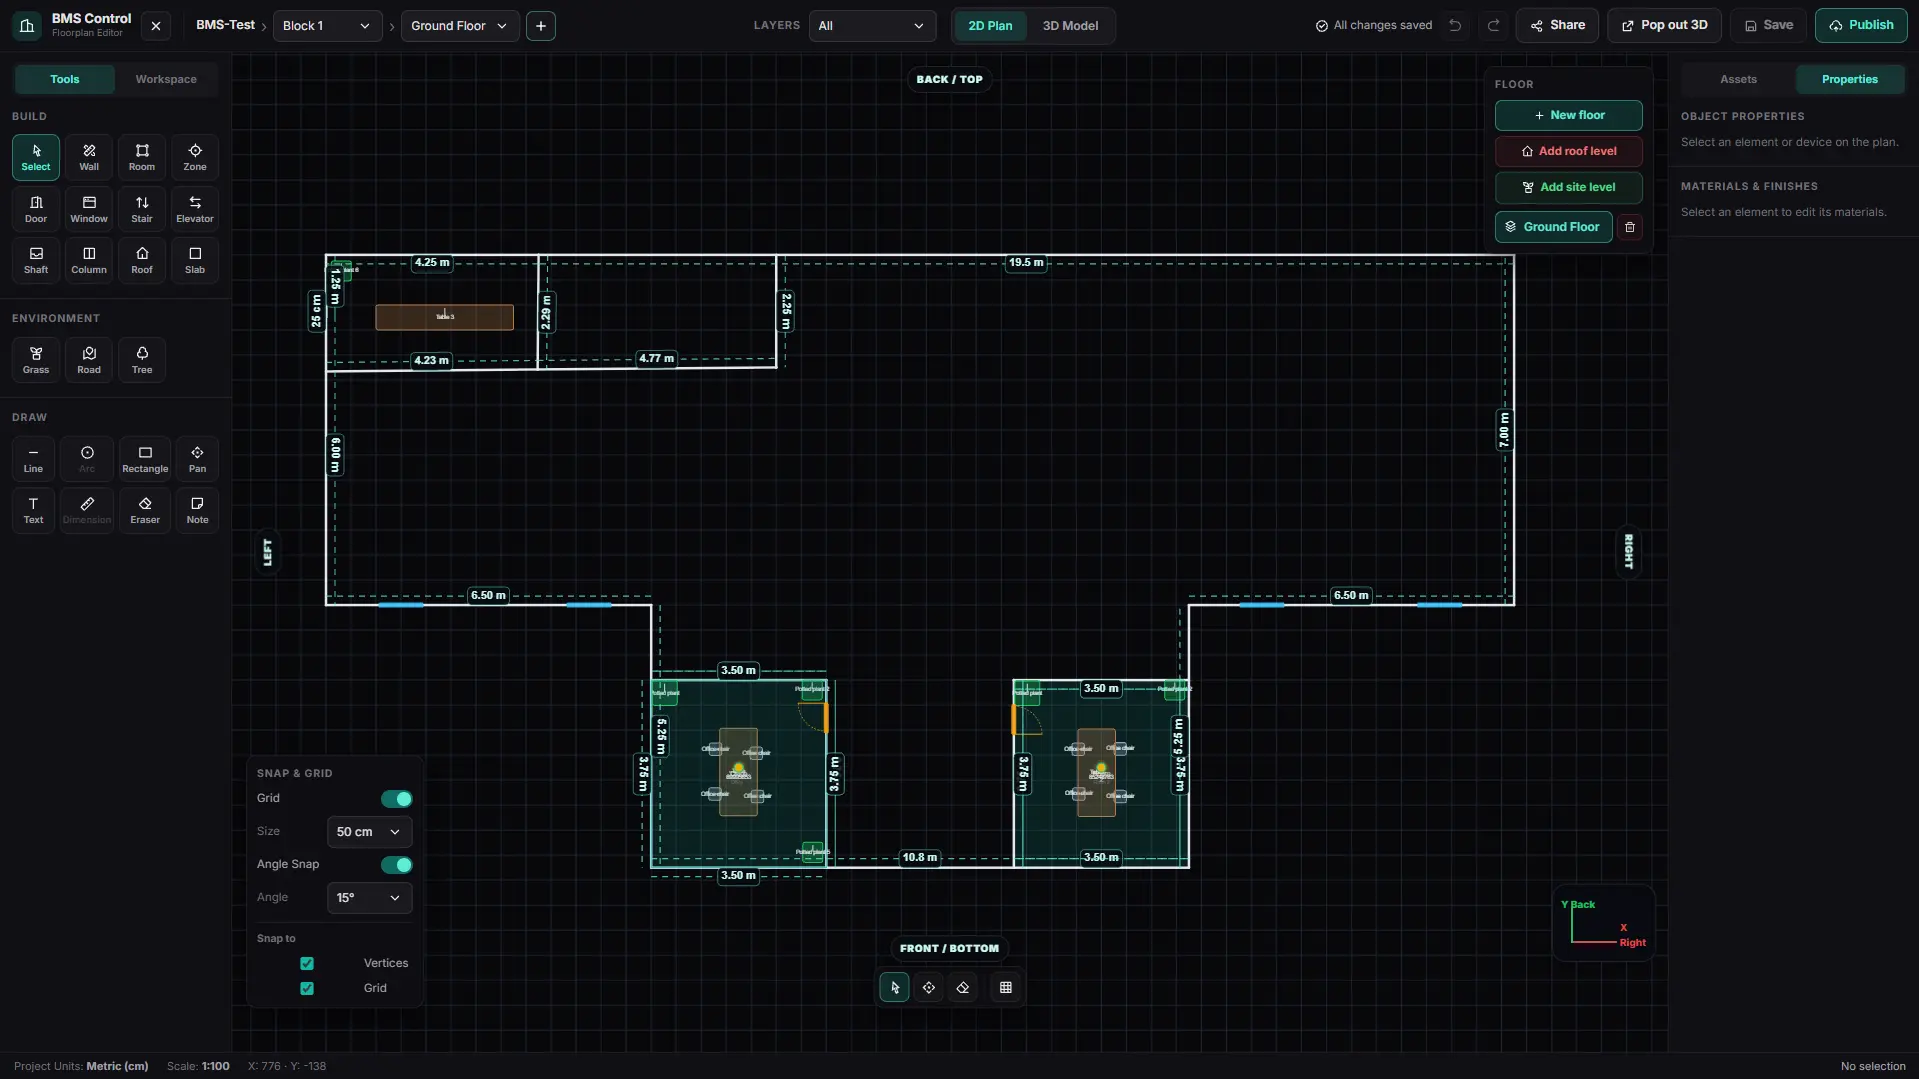Click the eraser icon in bottom canvas toolbar

[x=963, y=988]
